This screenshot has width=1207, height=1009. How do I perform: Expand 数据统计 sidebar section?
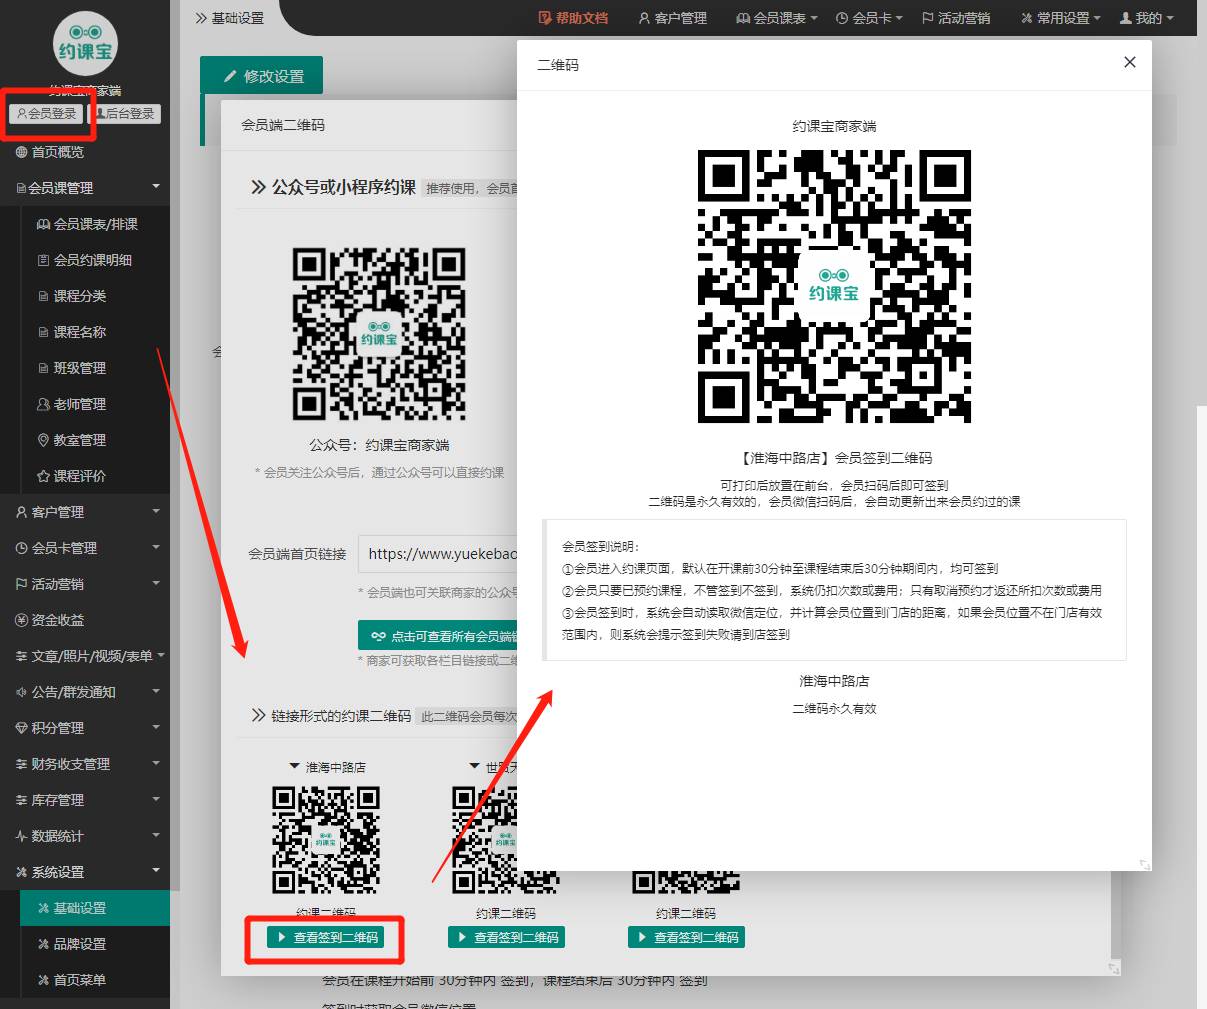coord(85,836)
